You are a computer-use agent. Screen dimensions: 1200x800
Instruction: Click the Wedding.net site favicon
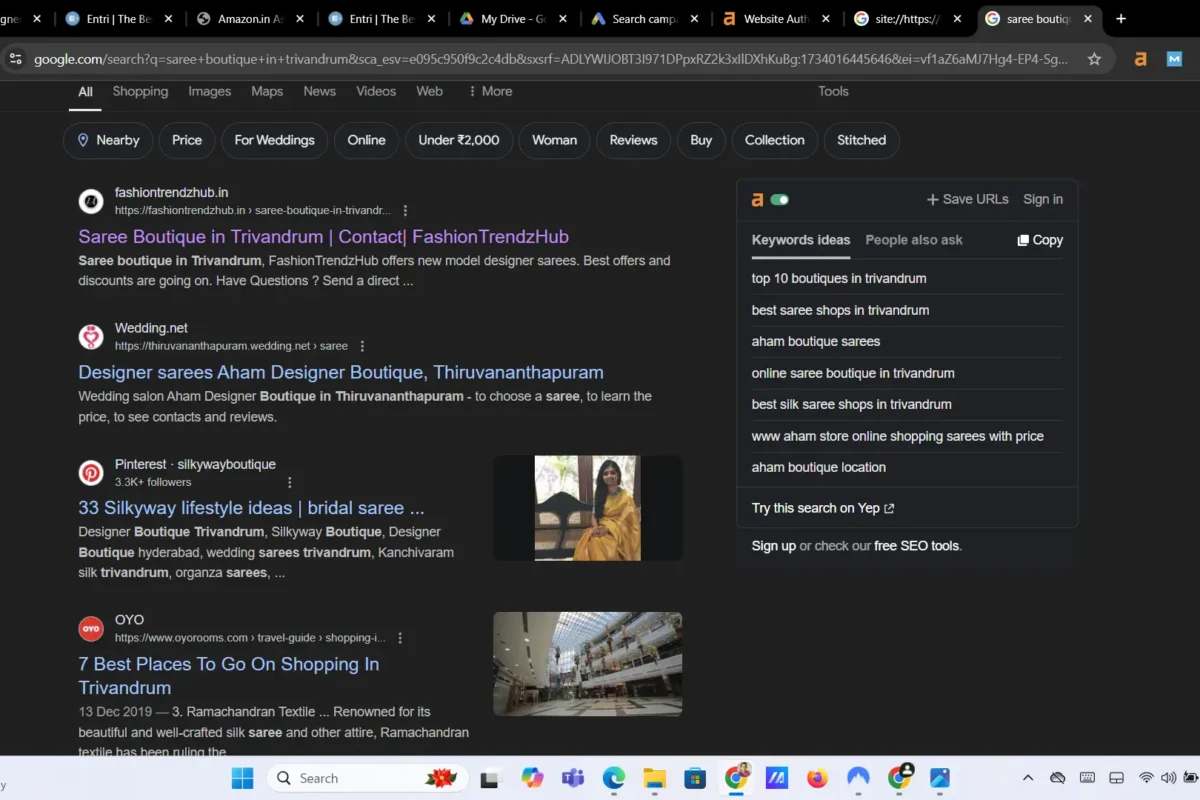[x=91, y=337]
